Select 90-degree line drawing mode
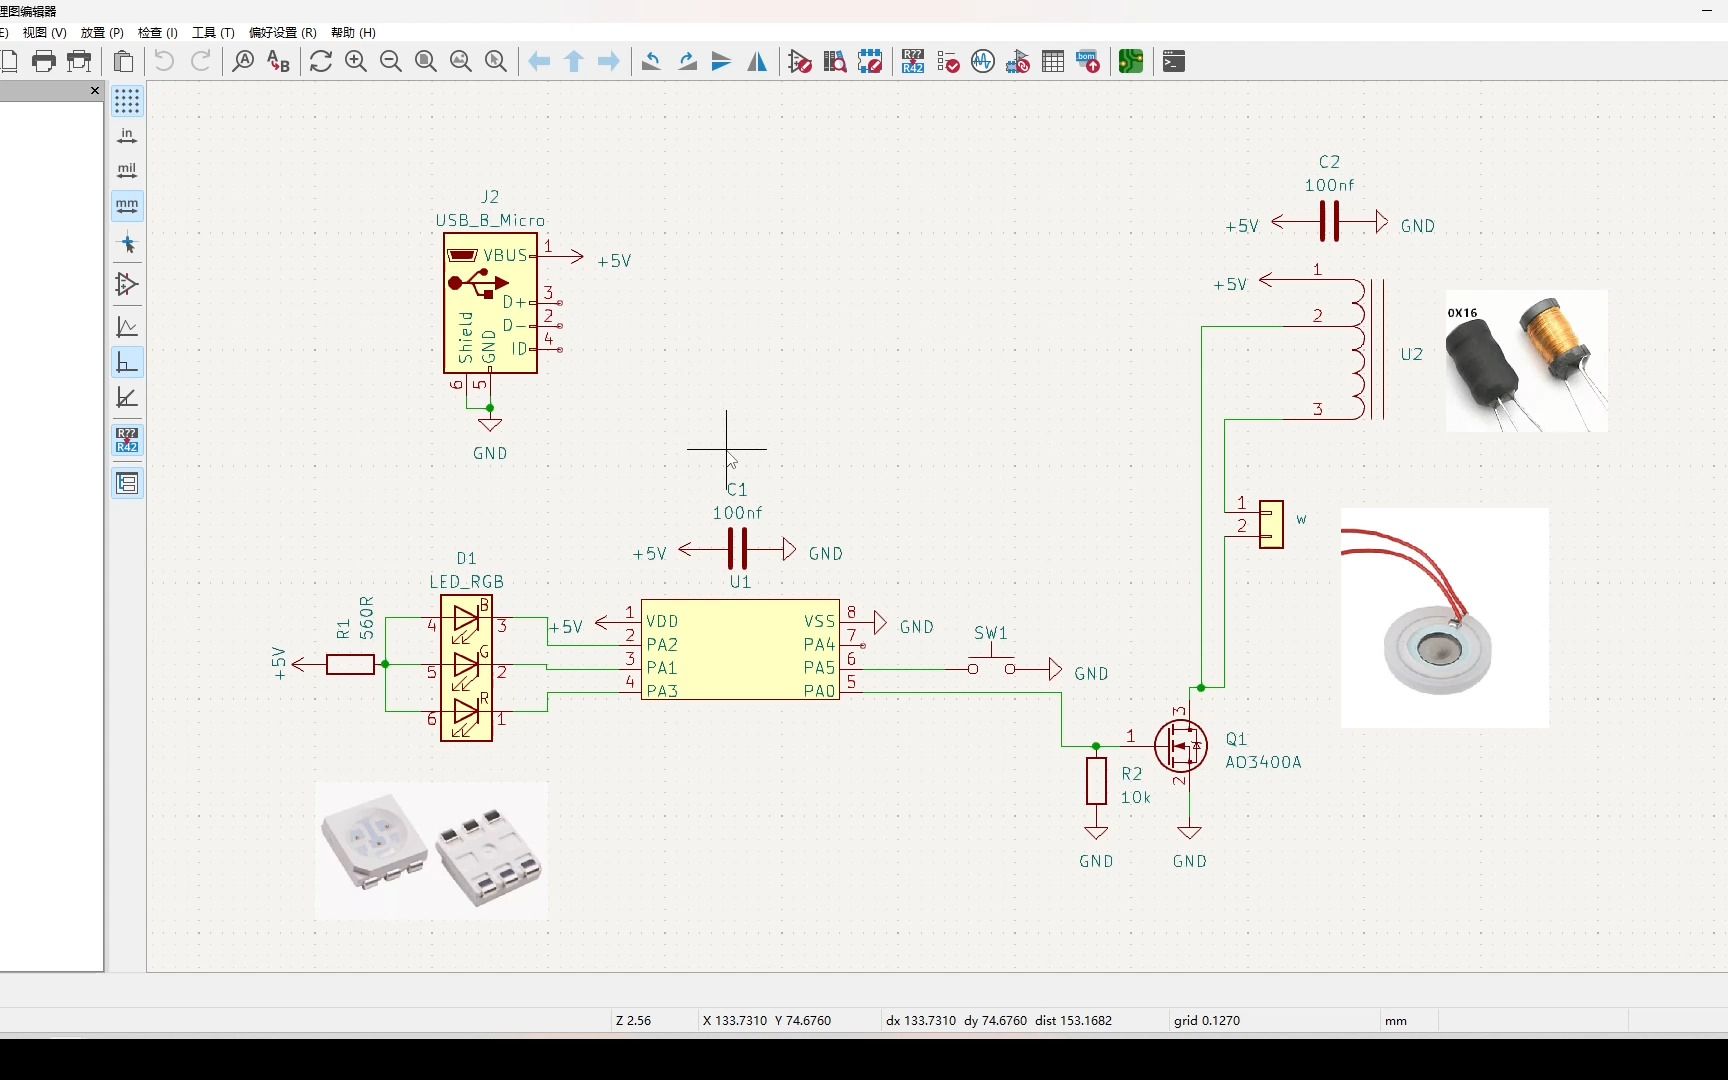This screenshot has width=1728, height=1080. pos(127,362)
